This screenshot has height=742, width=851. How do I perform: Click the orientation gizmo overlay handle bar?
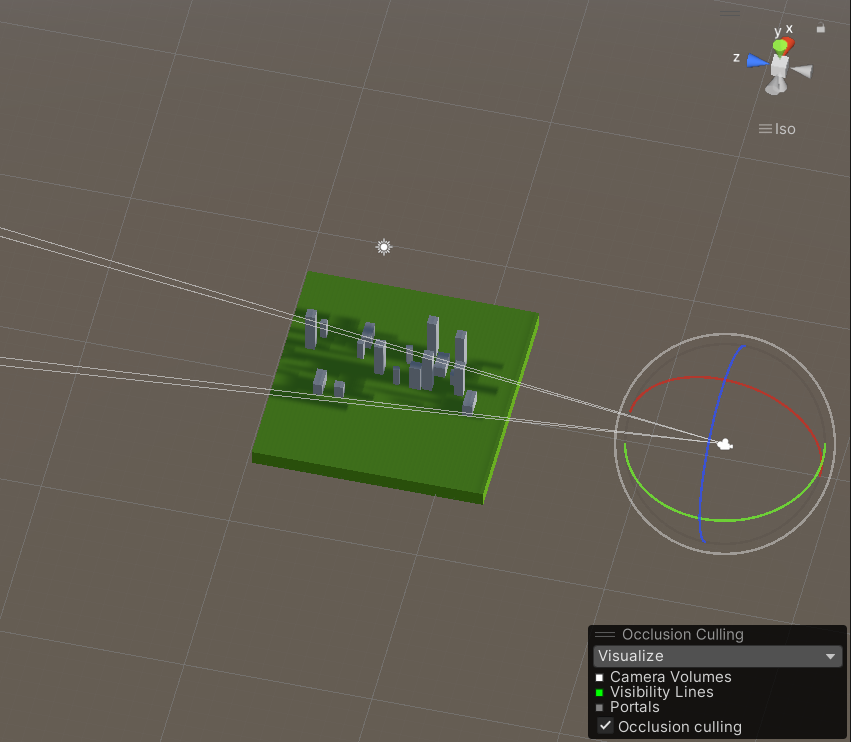pyautogui.click(x=731, y=13)
